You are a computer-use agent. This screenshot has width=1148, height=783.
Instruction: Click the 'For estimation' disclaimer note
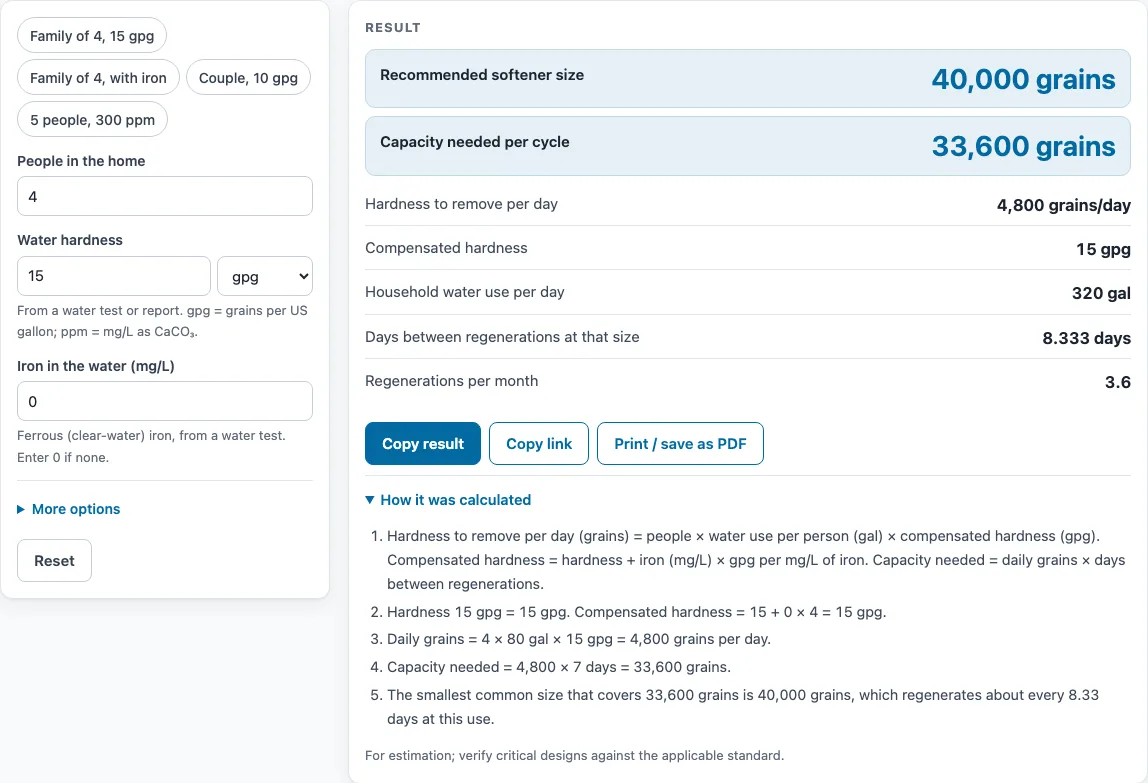point(575,755)
